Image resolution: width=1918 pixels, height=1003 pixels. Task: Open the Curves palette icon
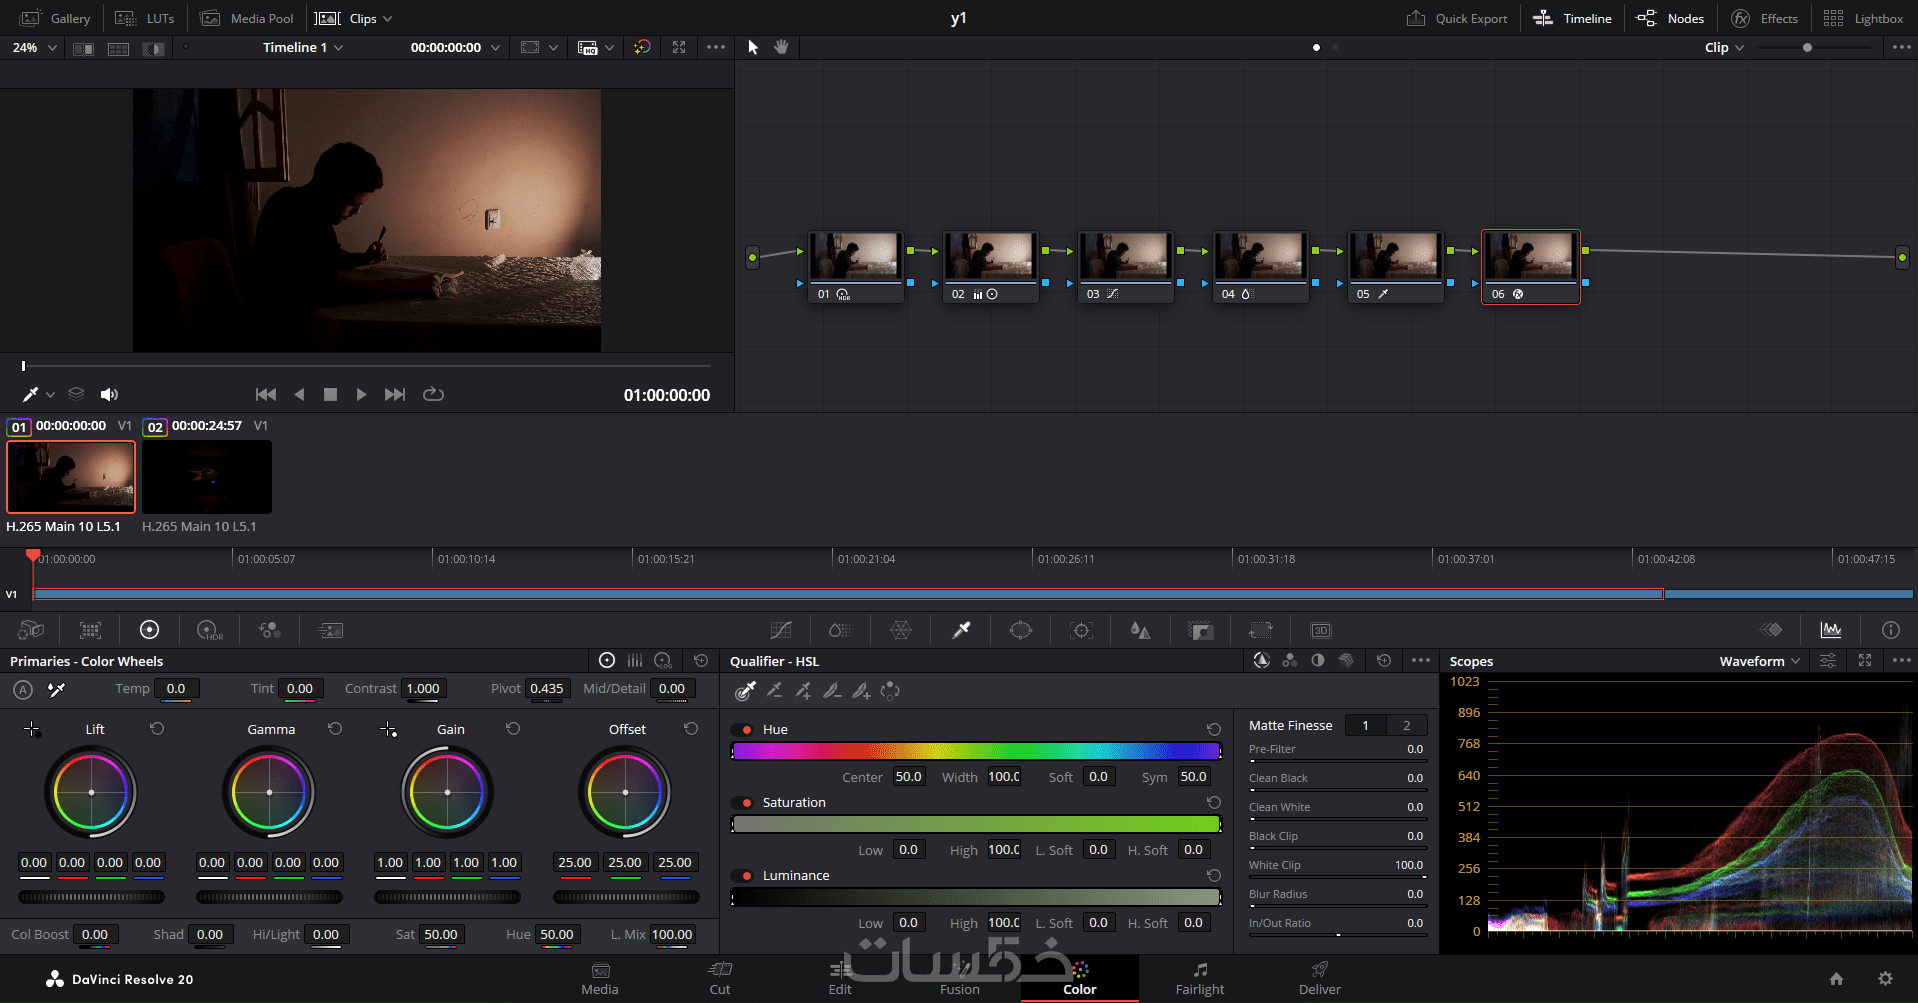781,630
